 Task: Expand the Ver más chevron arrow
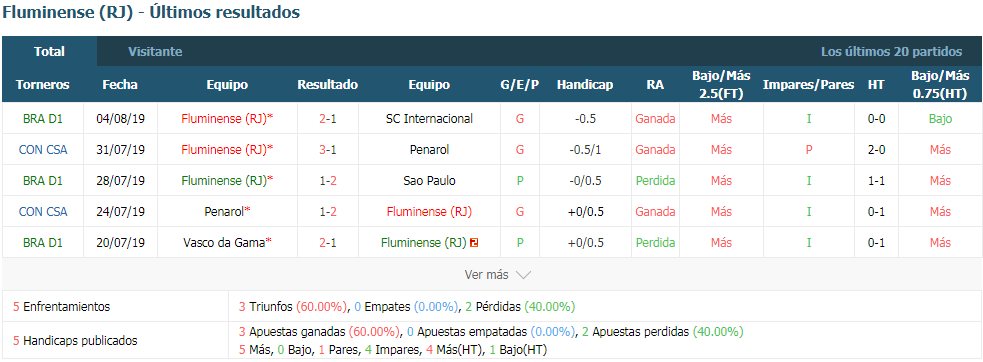pyautogui.click(x=523, y=275)
